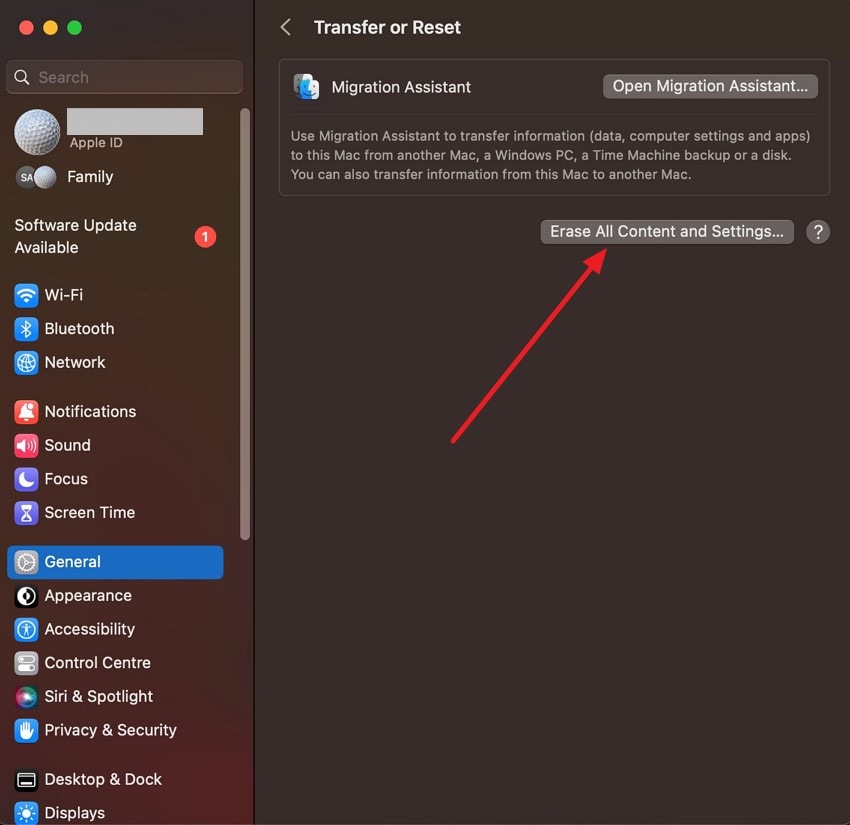Open Accessibility settings

tap(115, 629)
